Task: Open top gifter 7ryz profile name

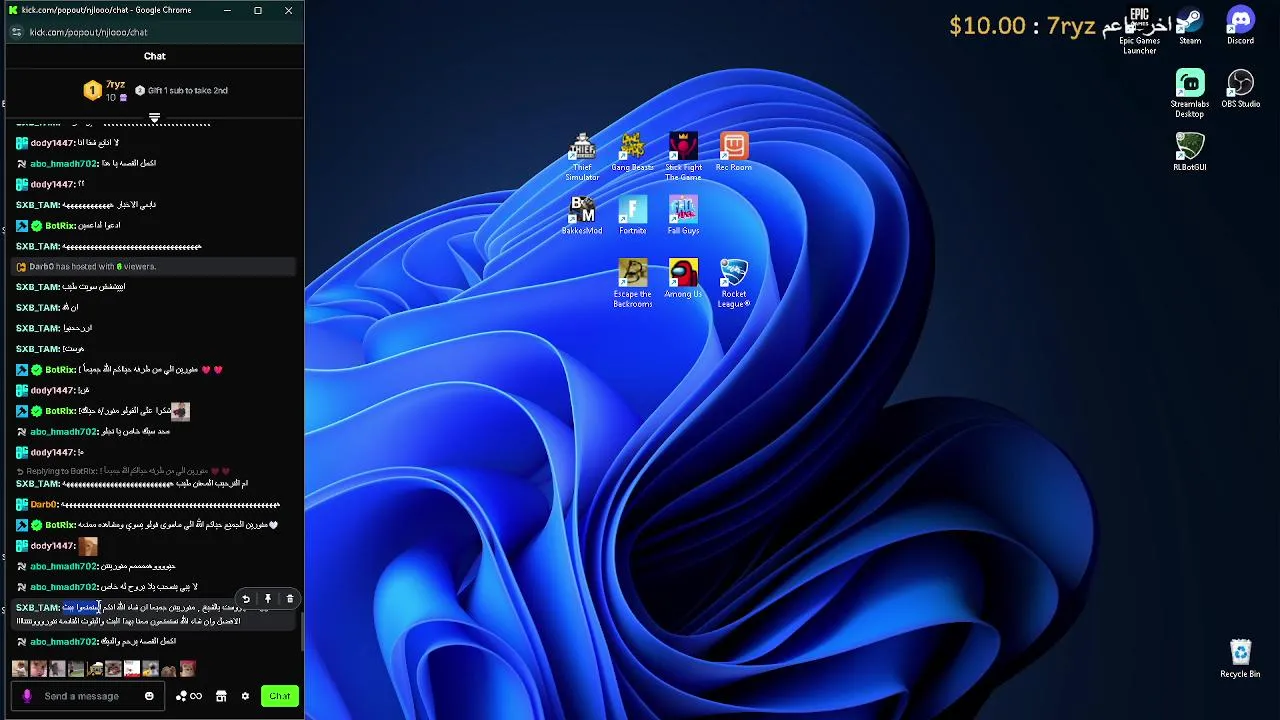Action: coord(116,85)
